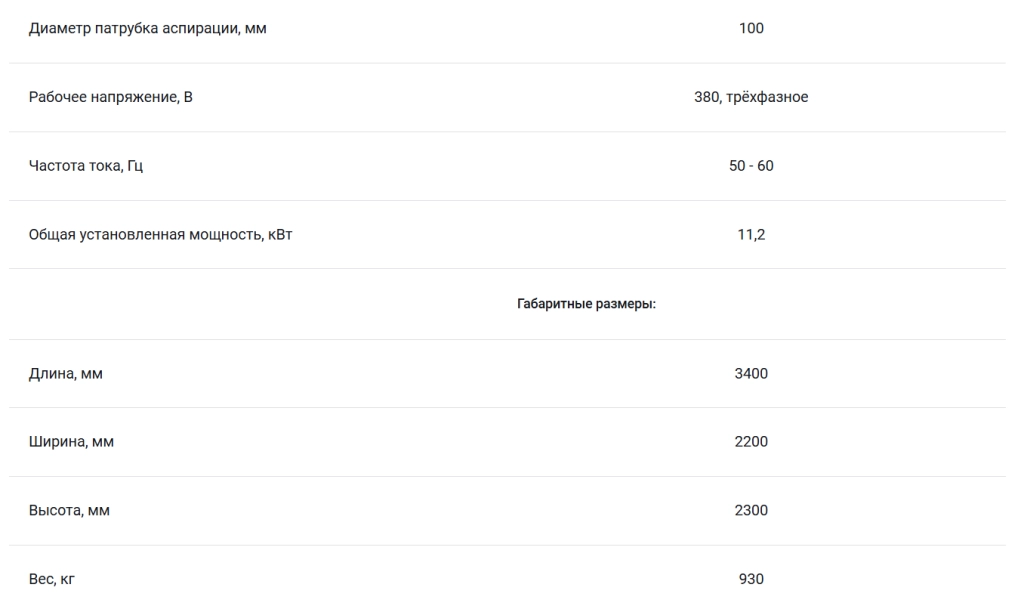Click the 'Рабочее напряжение, В' label

tap(110, 97)
